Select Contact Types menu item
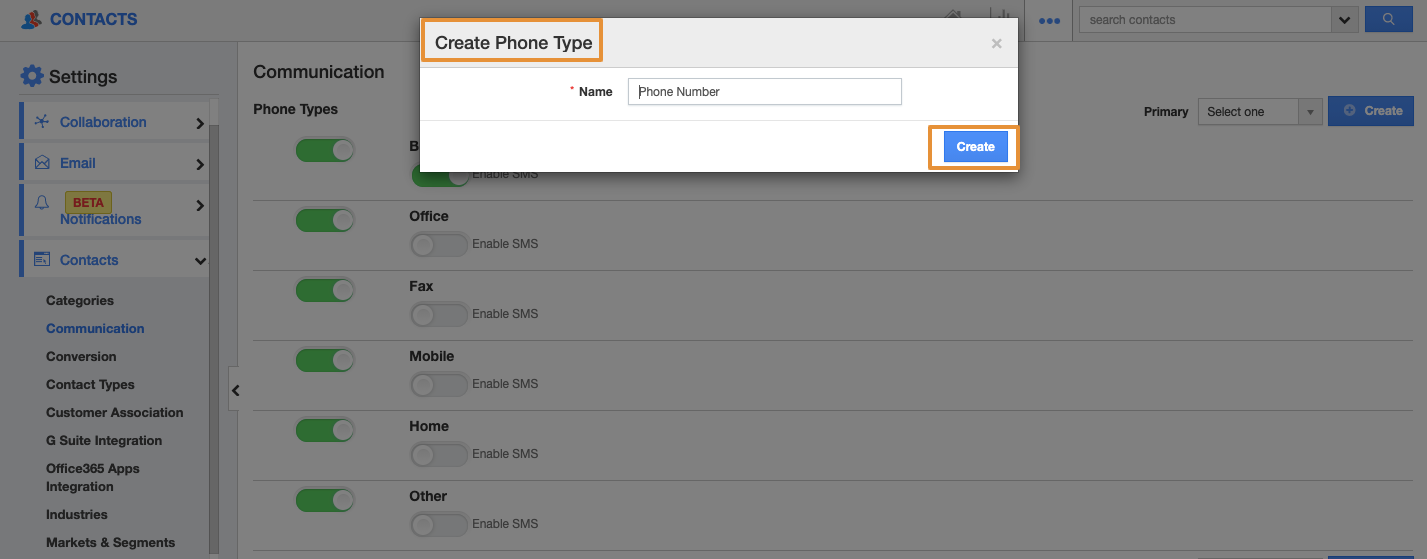This screenshot has width=1427, height=559. 90,385
